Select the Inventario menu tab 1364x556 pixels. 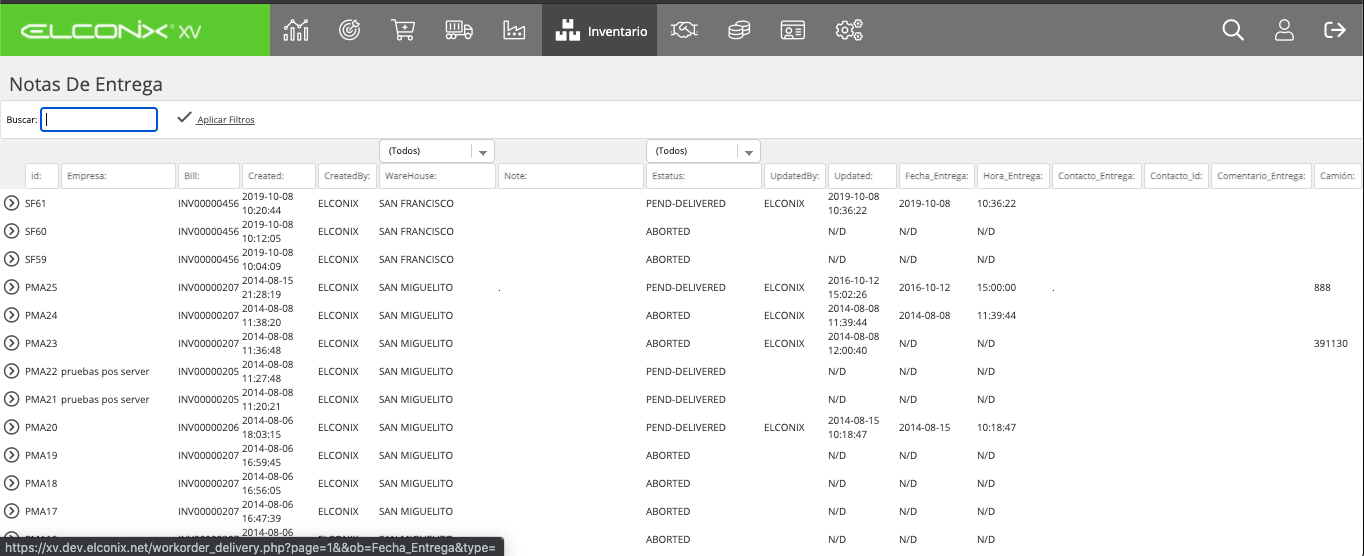click(600, 30)
